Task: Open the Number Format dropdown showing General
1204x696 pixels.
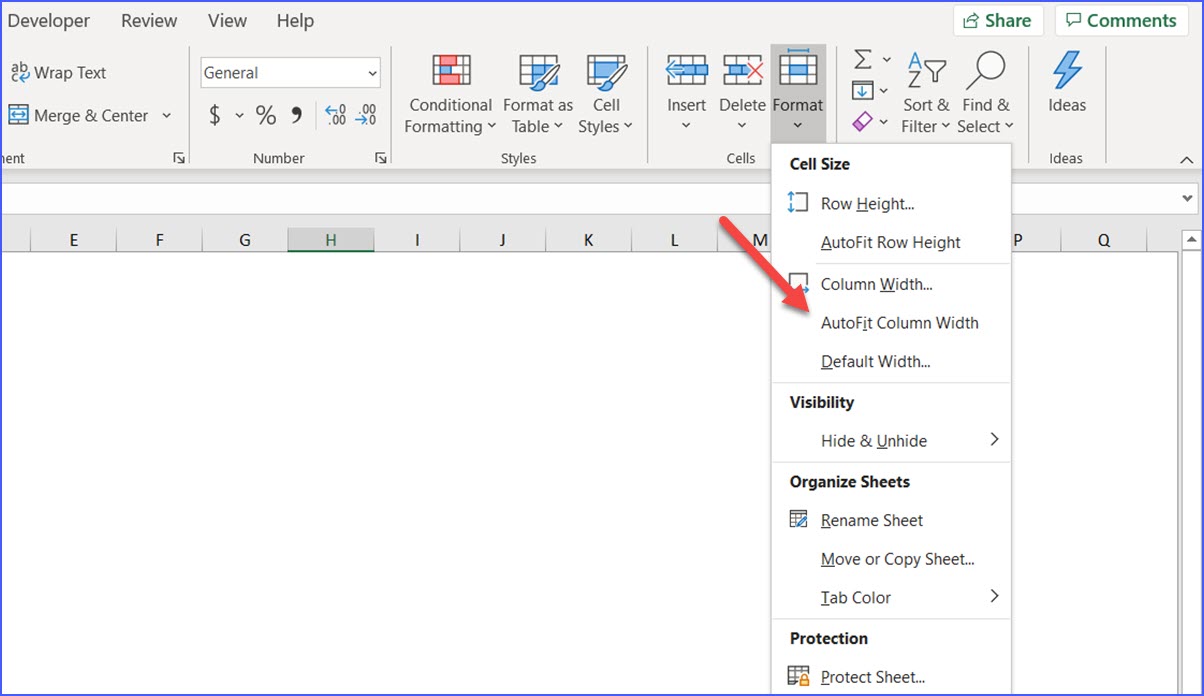Action: 289,72
